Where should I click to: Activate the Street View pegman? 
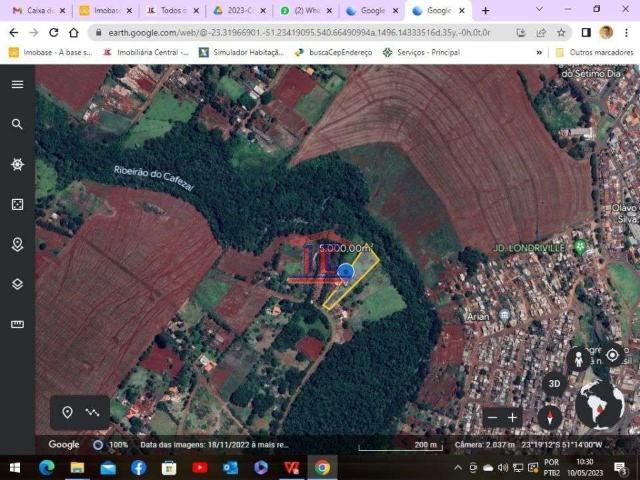[x=578, y=360]
